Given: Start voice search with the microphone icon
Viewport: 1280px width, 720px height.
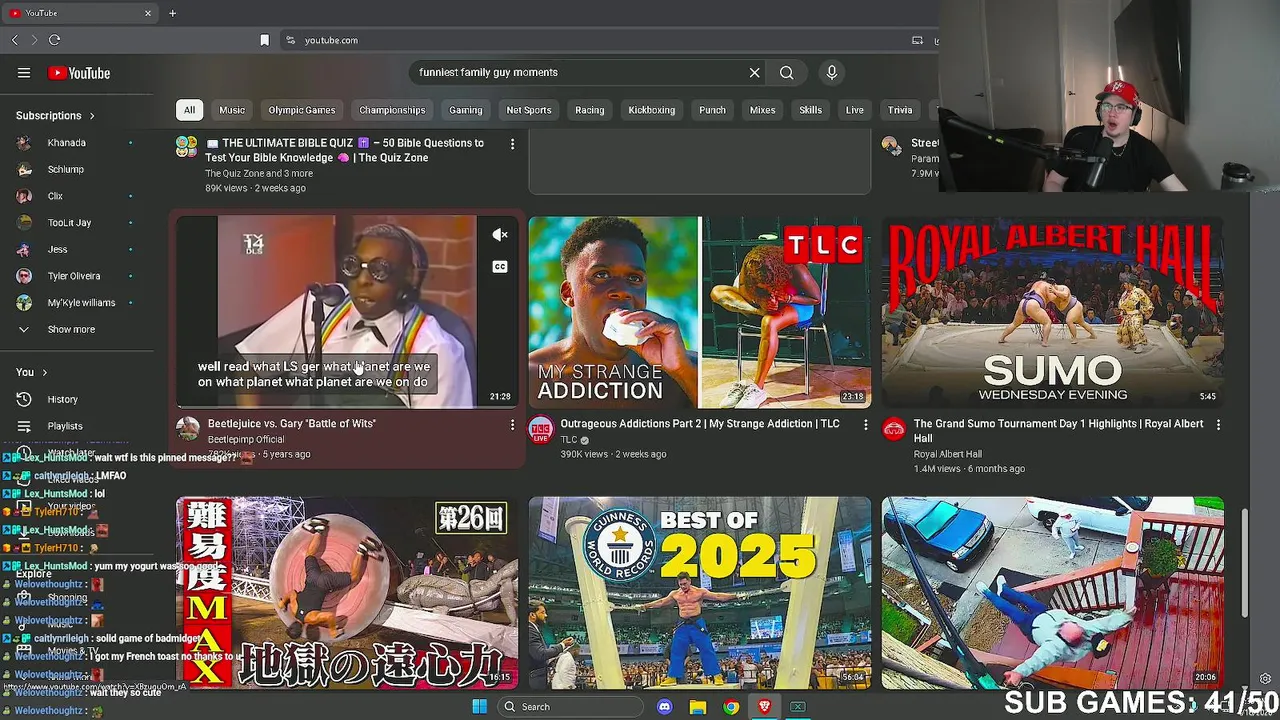Looking at the screenshot, I should [x=831, y=72].
